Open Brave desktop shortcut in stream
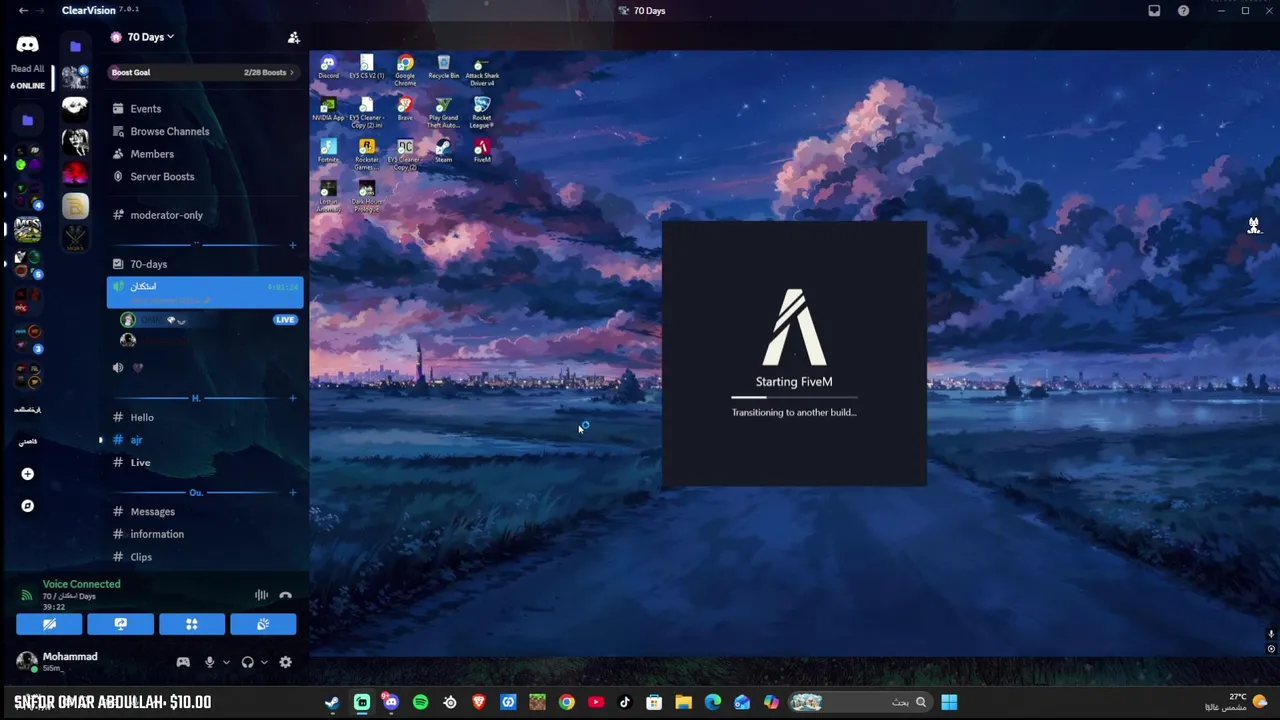This screenshot has width=1280, height=720. click(x=405, y=110)
